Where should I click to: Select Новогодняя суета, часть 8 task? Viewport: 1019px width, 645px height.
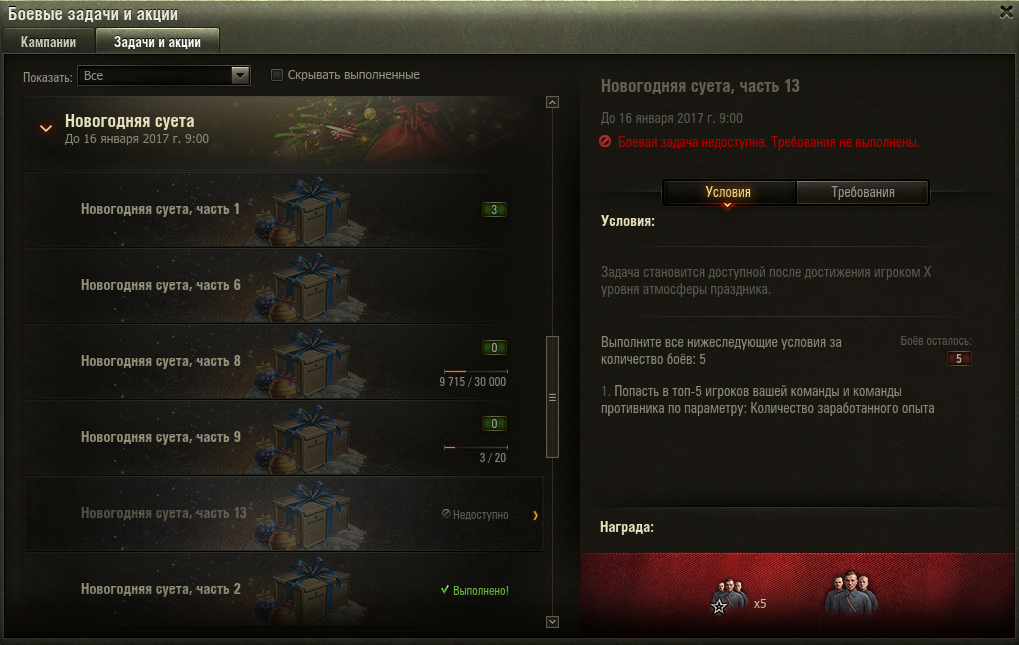284,362
